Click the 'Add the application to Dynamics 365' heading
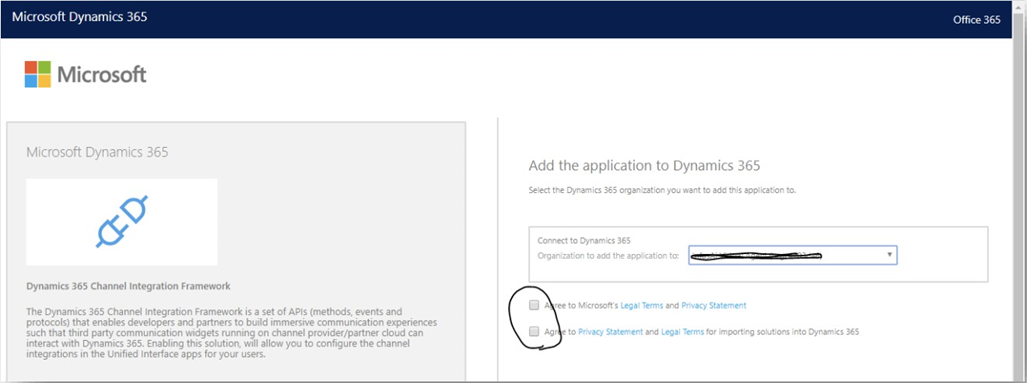Screen dimensions: 1027x383 tap(644, 166)
